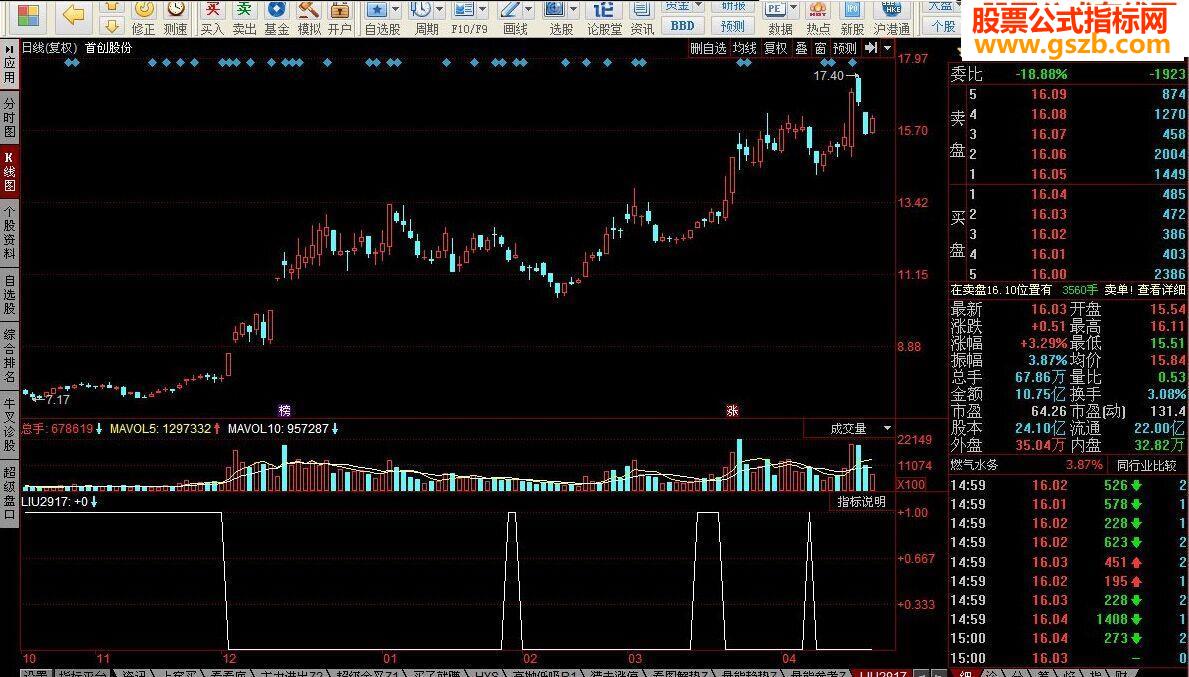
Task: Click the jump-to-latest arrow icon
Action: [x=871, y=49]
